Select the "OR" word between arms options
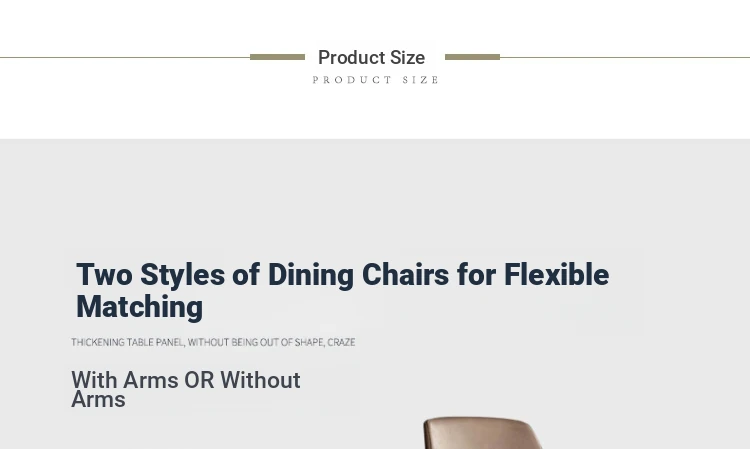This screenshot has height=449, width=750. pos(199,381)
